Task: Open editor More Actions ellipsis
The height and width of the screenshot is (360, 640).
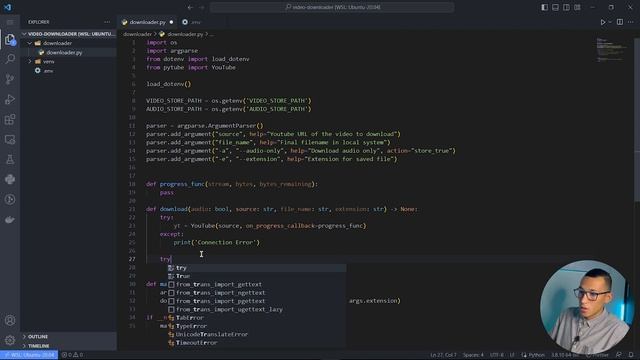Action: [x=631, y=22]
